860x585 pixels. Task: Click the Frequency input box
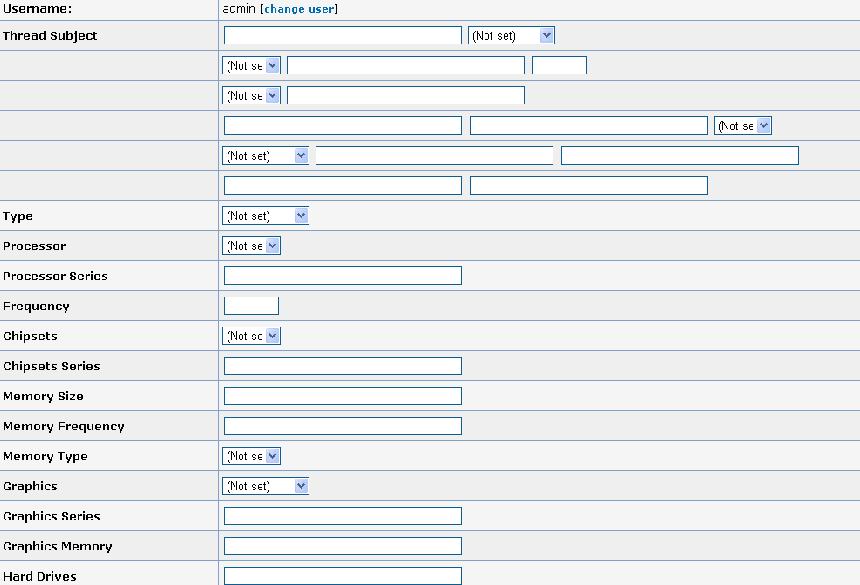[x=251, y=306]
